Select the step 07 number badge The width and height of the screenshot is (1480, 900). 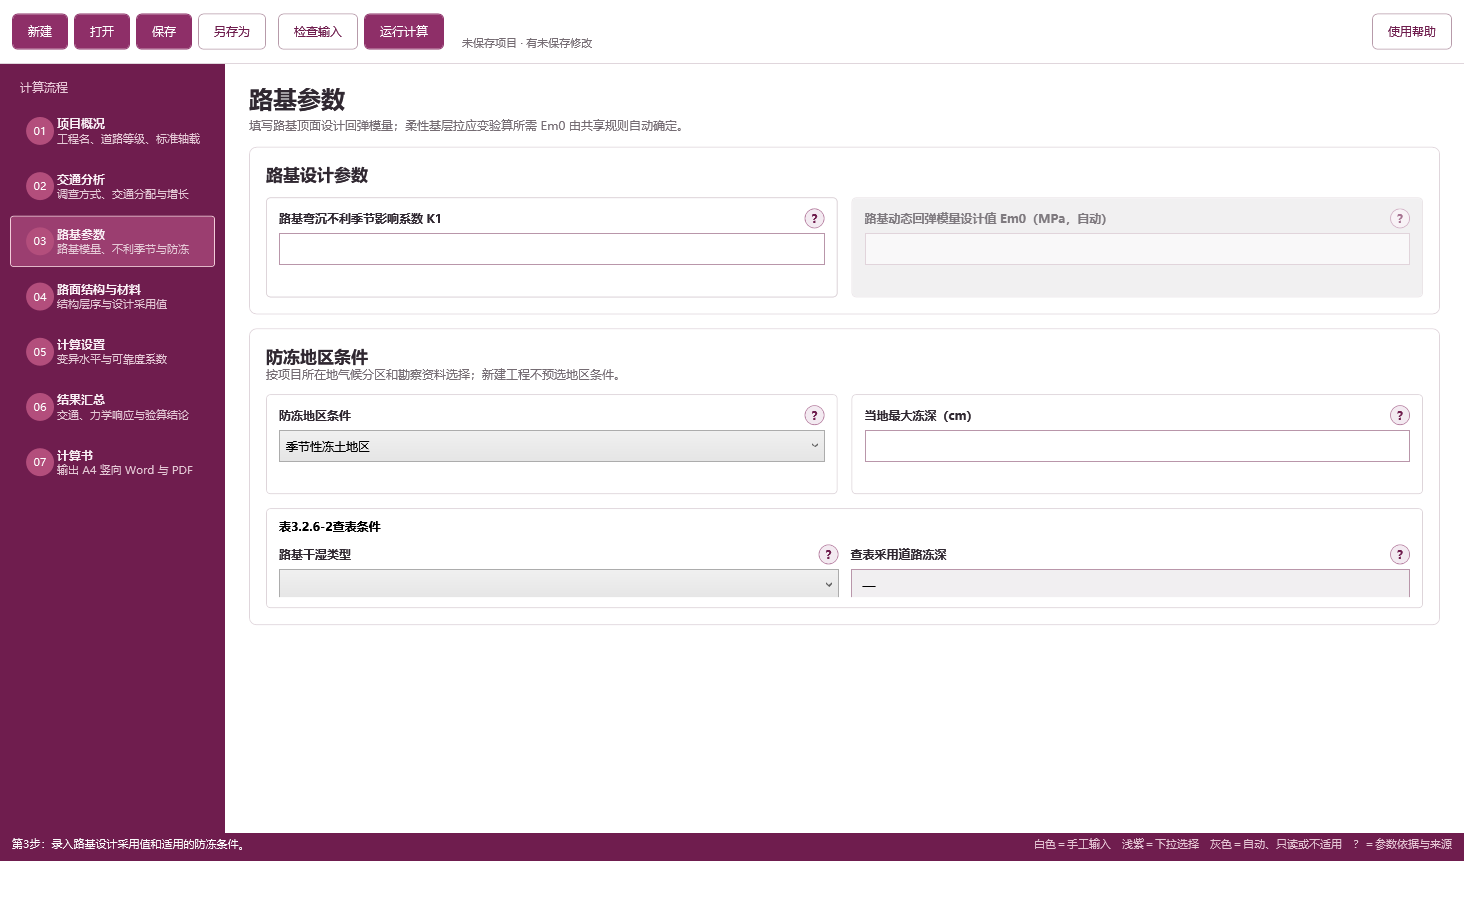pyautogui.click(x=40, y=462)
